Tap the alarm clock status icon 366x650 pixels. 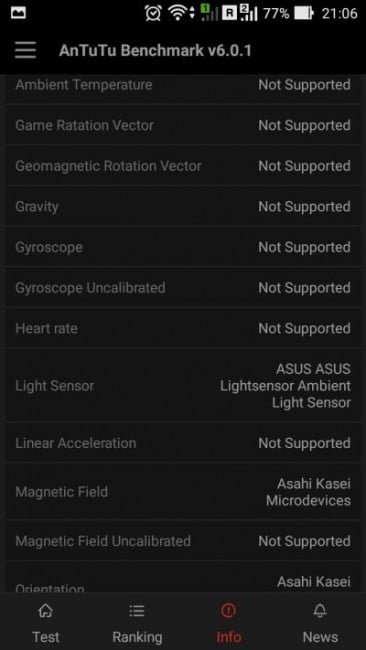153,13
